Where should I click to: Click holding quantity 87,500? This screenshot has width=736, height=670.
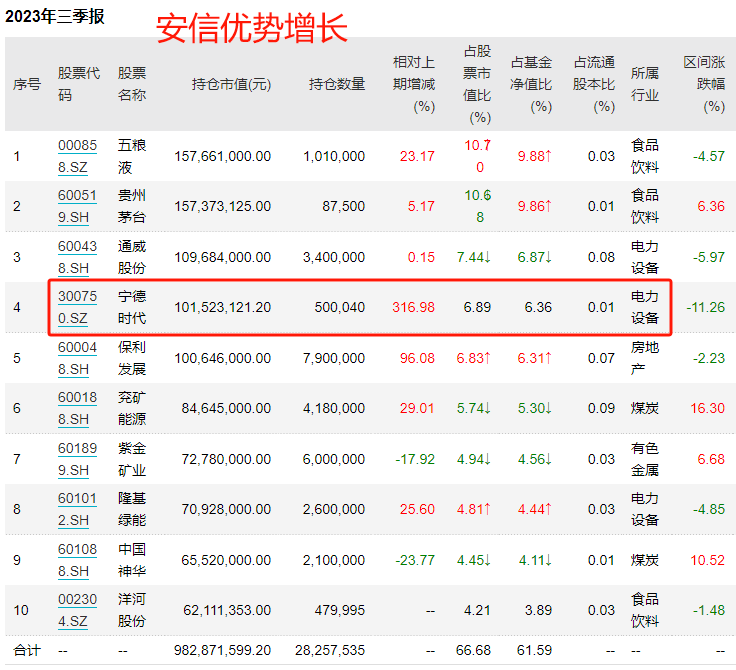coord(344,207)
